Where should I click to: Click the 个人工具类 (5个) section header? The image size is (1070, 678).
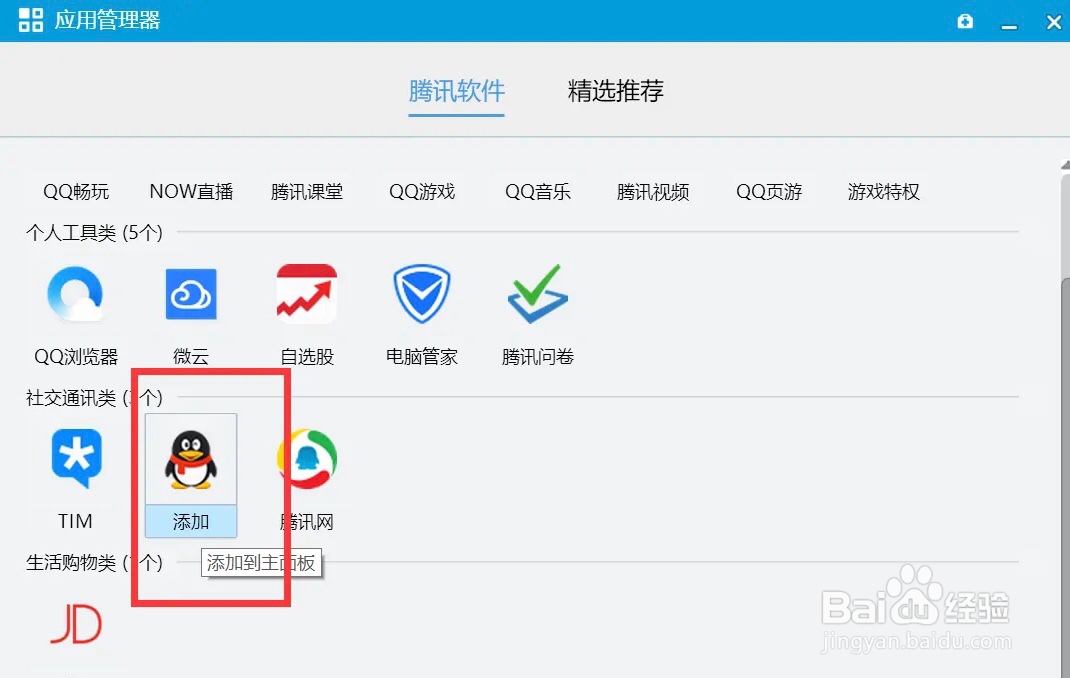tap(94, 233)
